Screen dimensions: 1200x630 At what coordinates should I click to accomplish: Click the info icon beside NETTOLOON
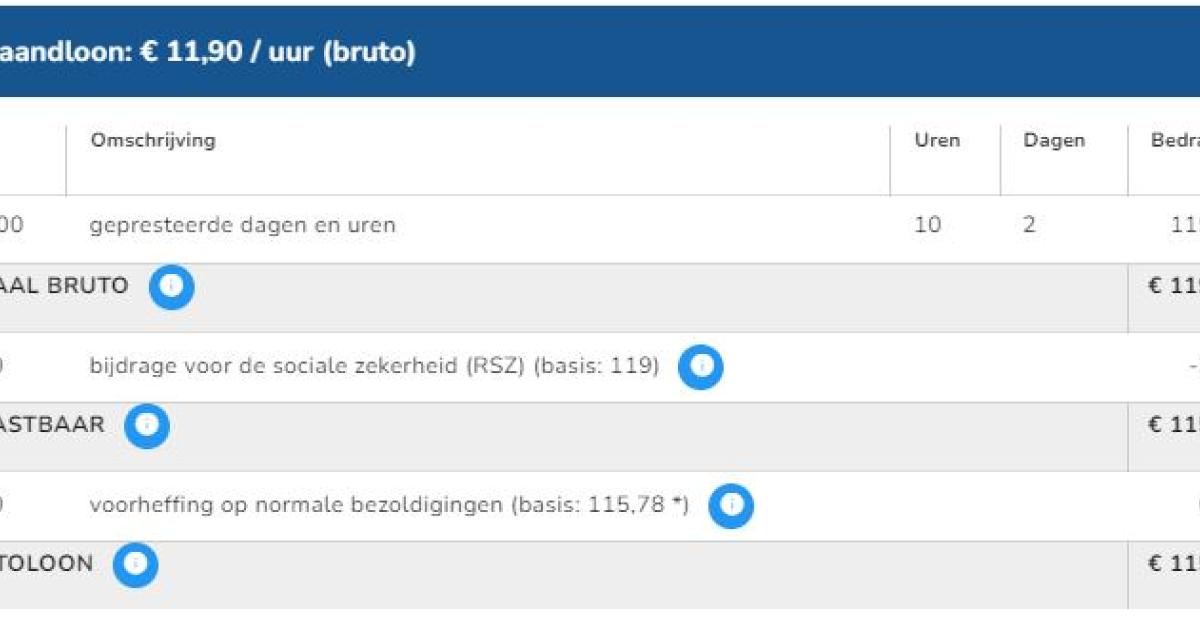click(135, 565)
